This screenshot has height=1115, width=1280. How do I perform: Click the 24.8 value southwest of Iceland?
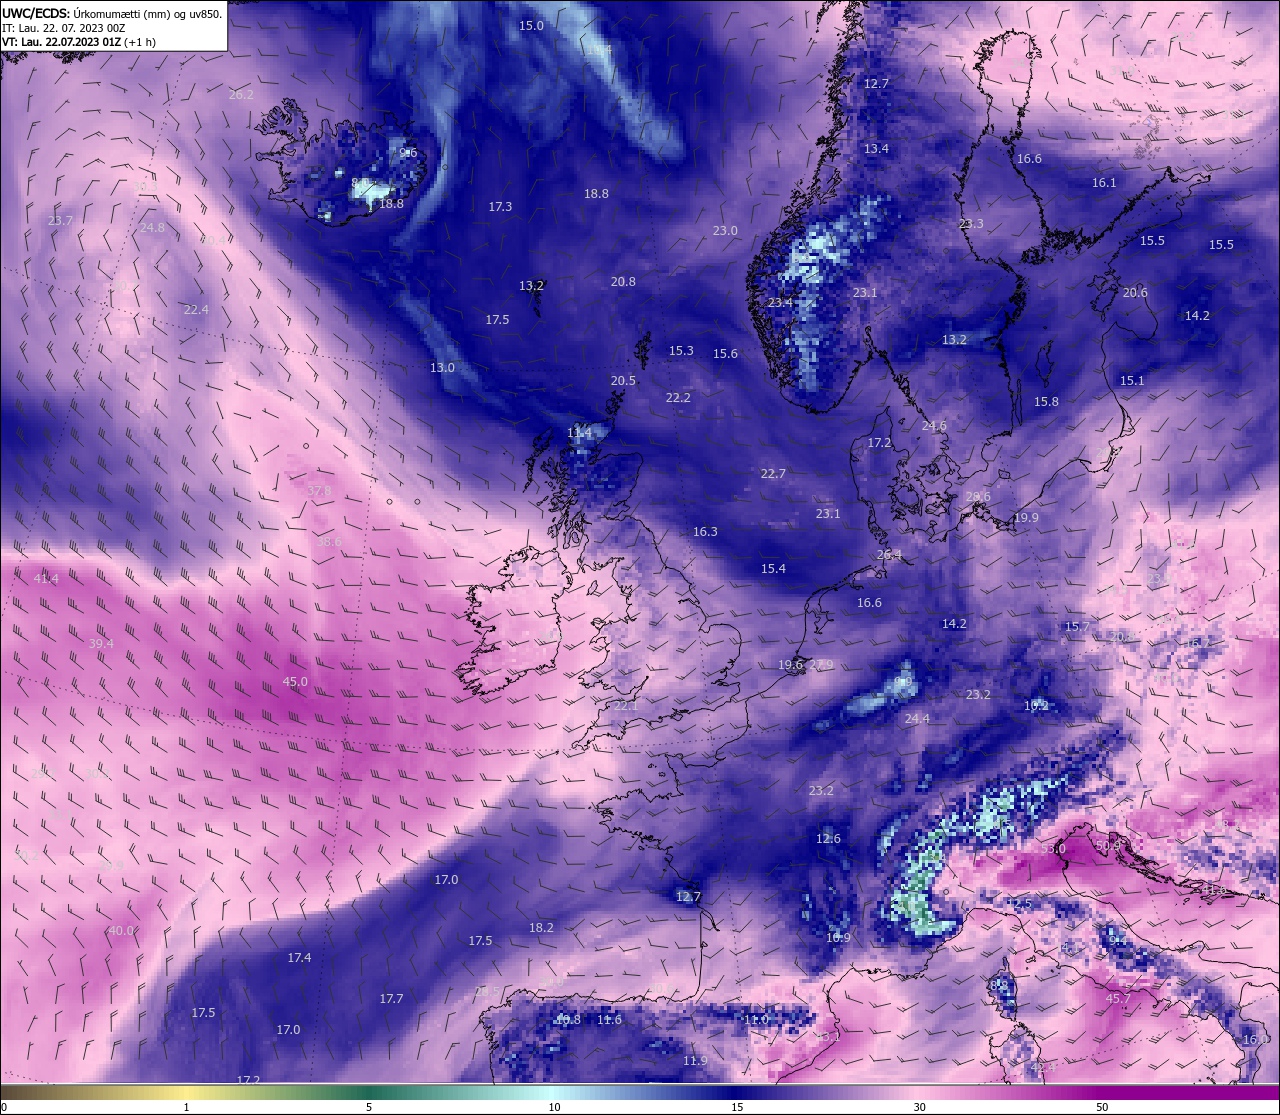152,228
